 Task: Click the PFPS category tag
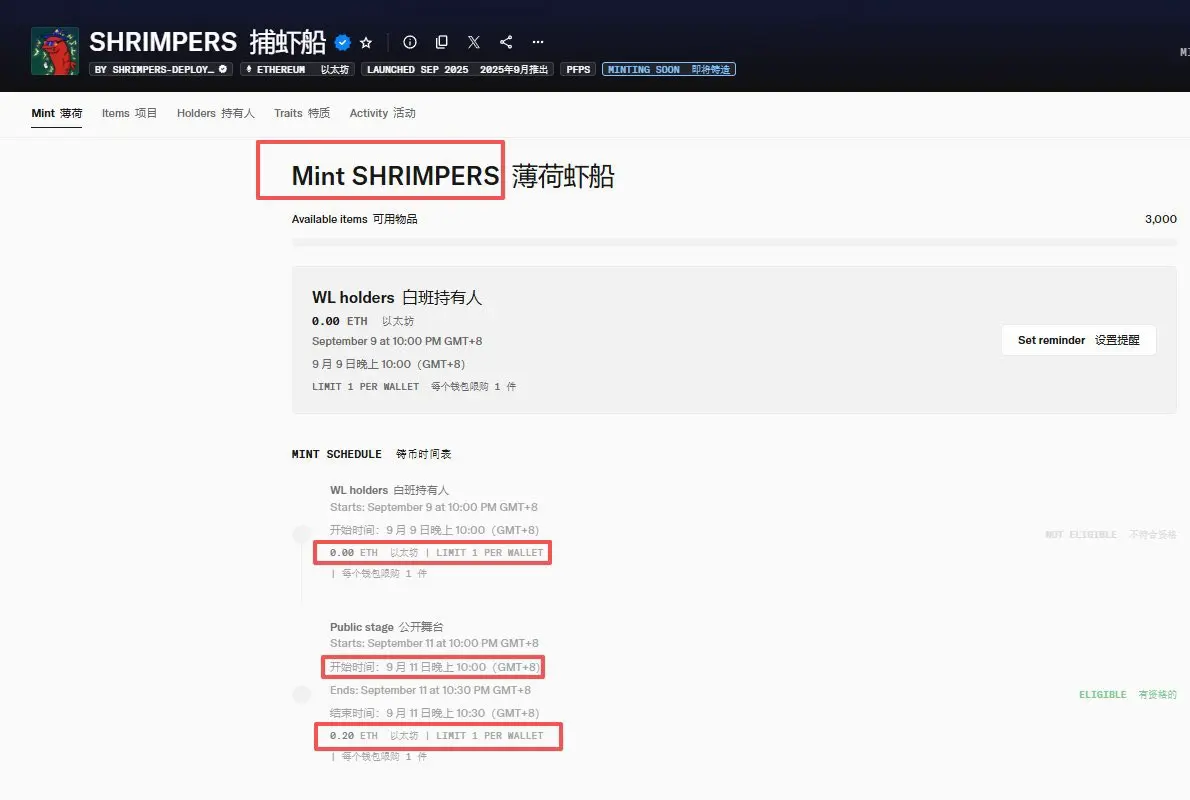coord(578,69)
